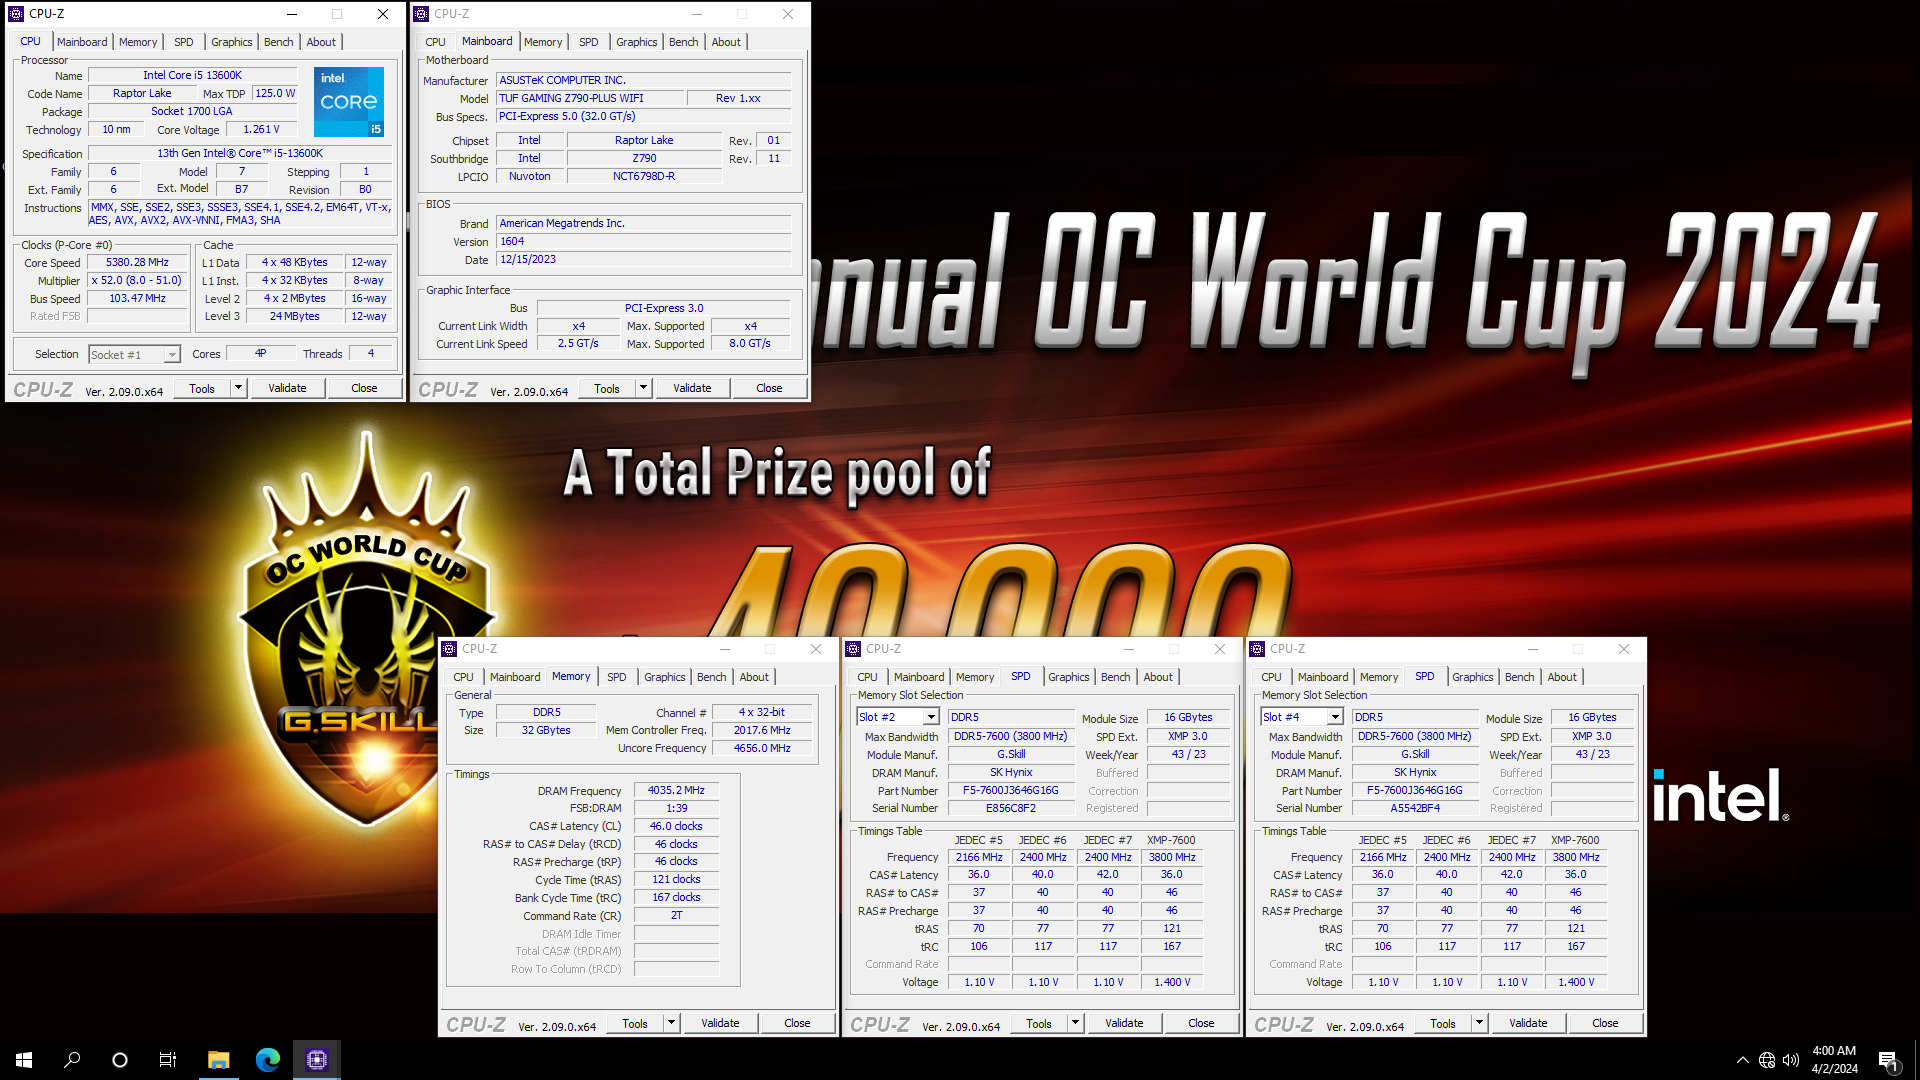Open About tab in Slot #4 window
Viewport: 1920px width, 1080px height.
pyautogui.click(x=1562, y=677)
